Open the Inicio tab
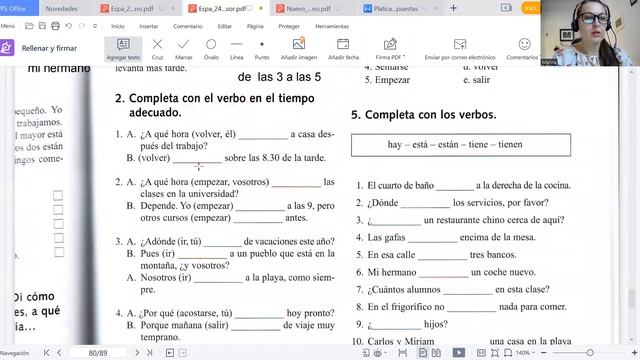Screen dimensions: 640x360 pyautogui.click(x=118, y=26)
